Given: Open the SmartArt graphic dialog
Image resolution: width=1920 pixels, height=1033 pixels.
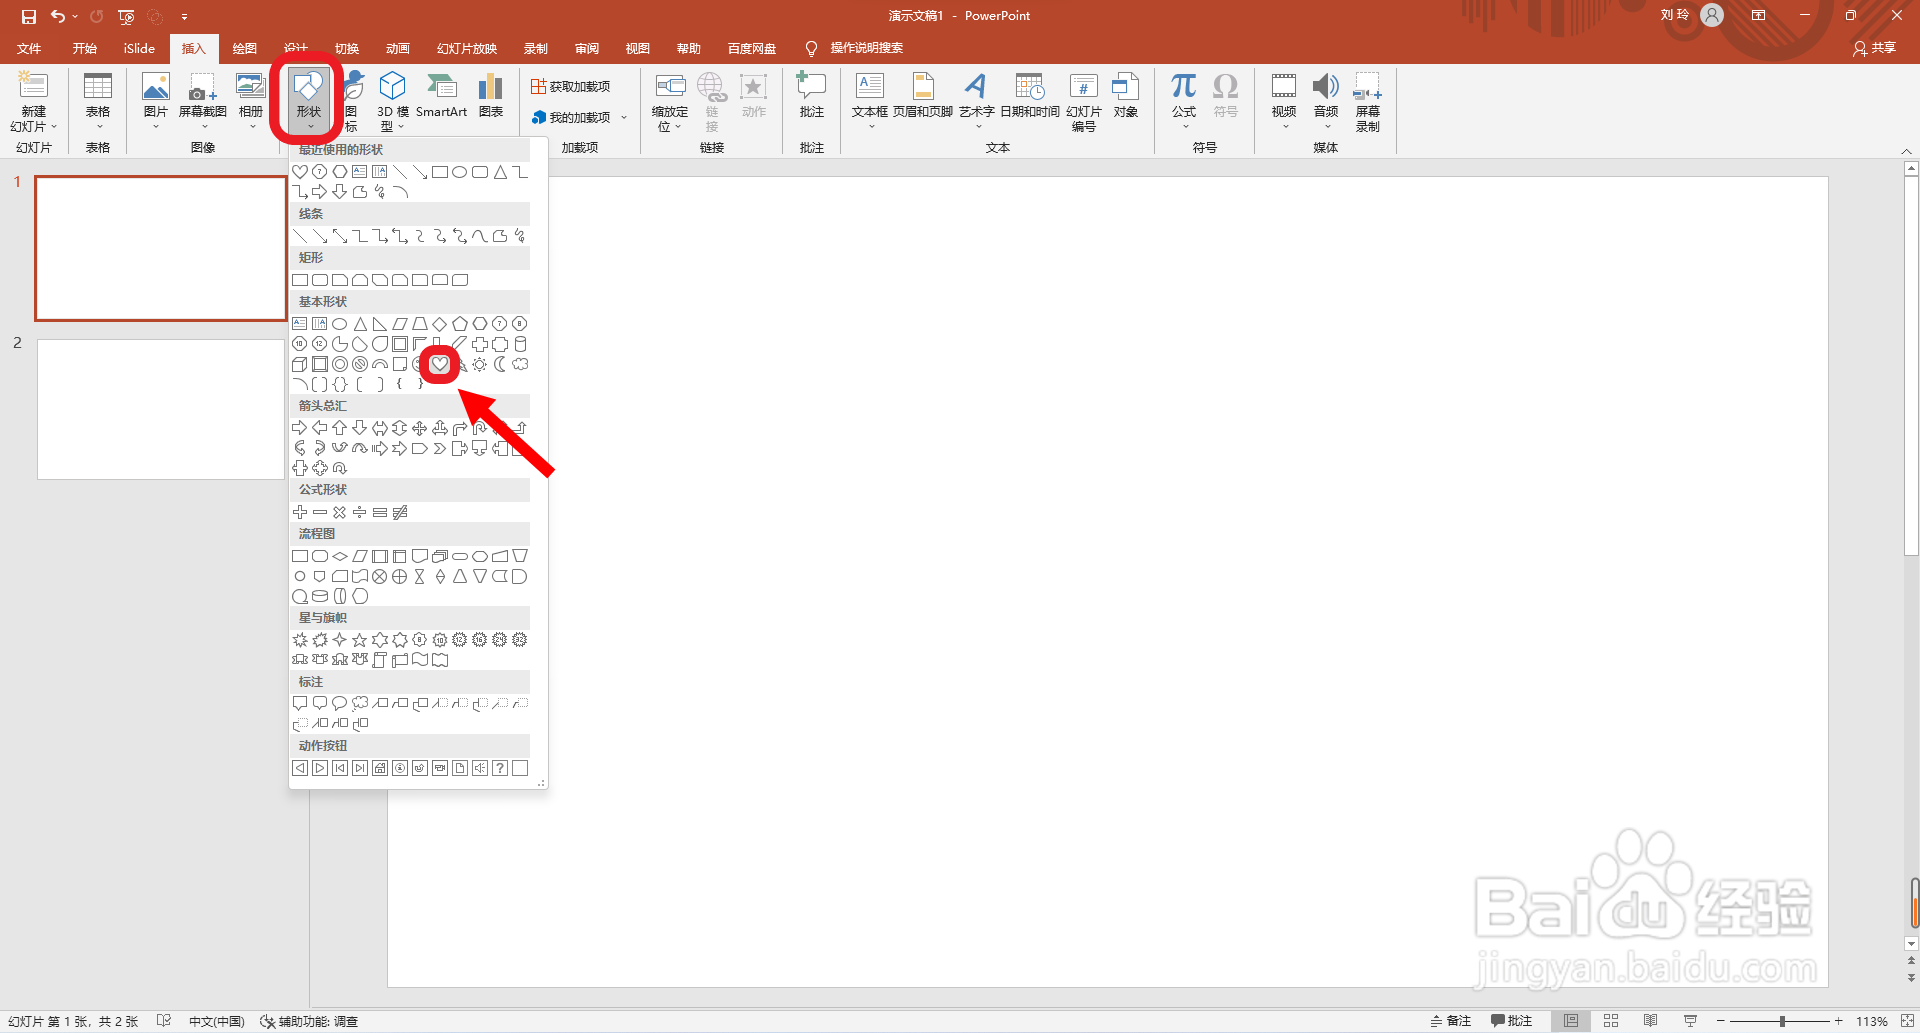Looking at the screenshot, I should coord(441,98).
